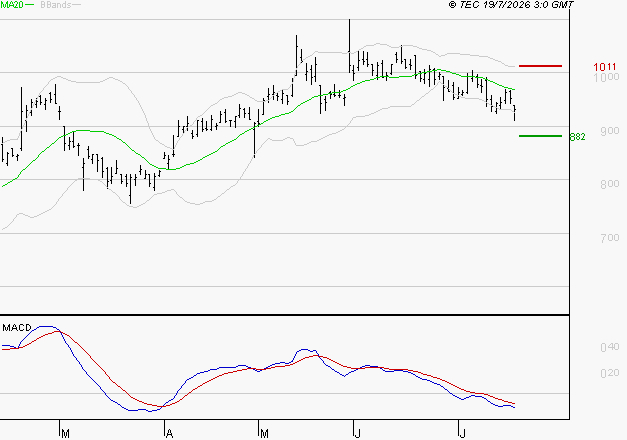This screenshot has height=440, width=627.
Task: Click the last J month marker
Action: [463, 434]
